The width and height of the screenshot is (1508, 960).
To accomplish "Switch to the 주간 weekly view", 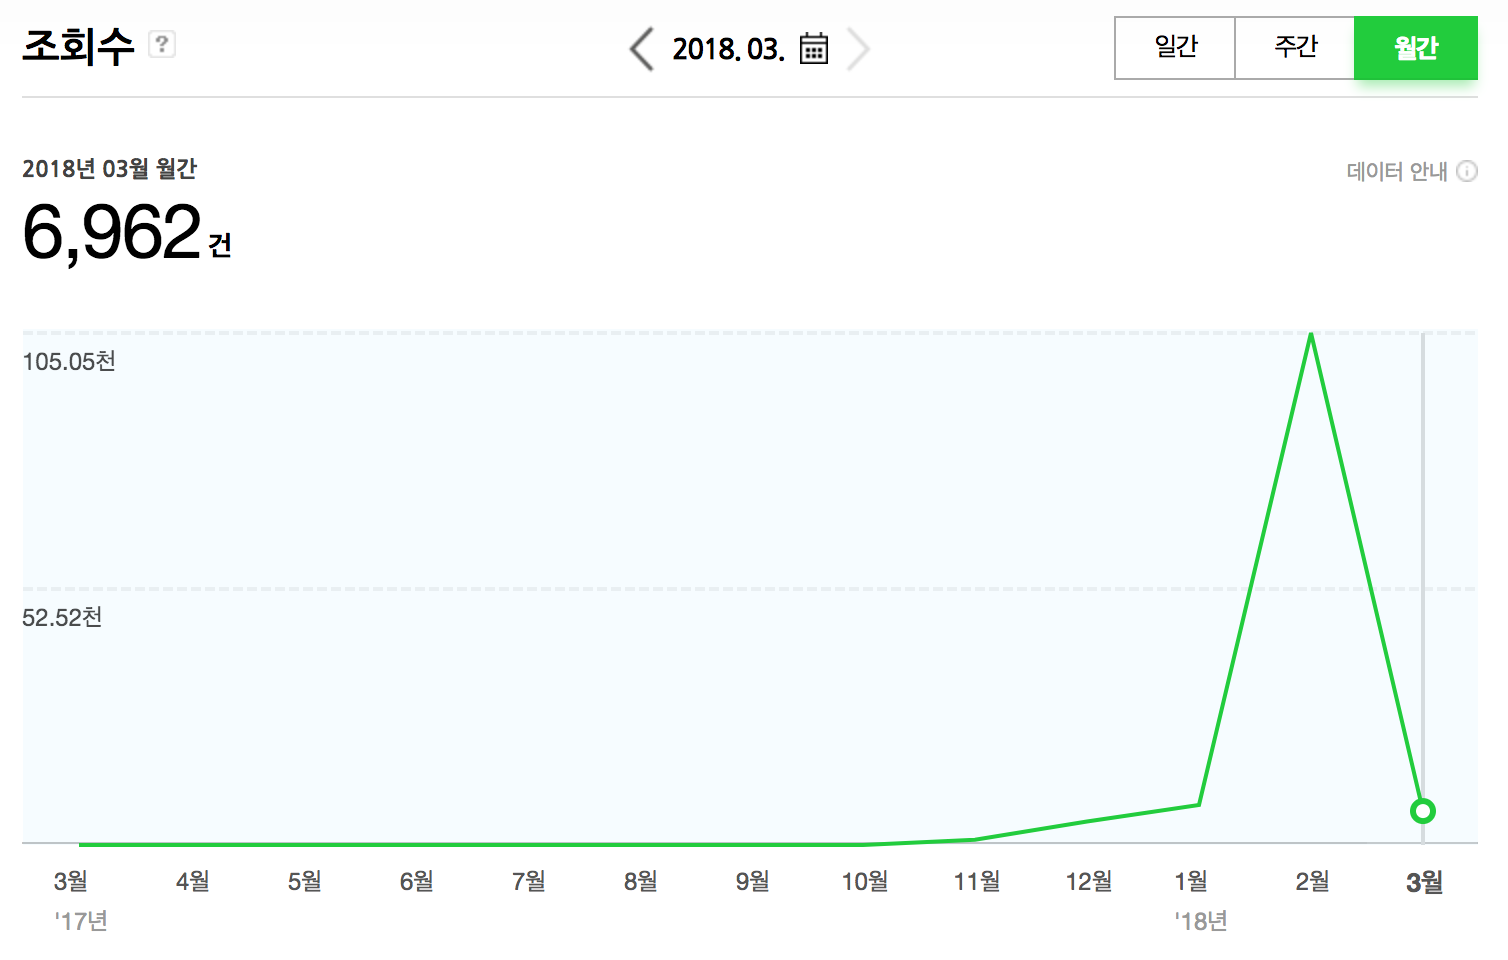I will tap(1295, 47).
